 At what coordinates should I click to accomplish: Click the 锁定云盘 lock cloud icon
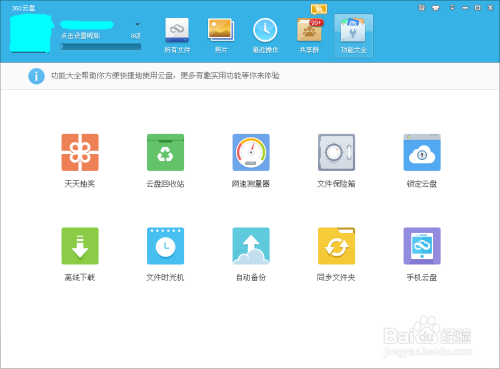coord(422,152)
